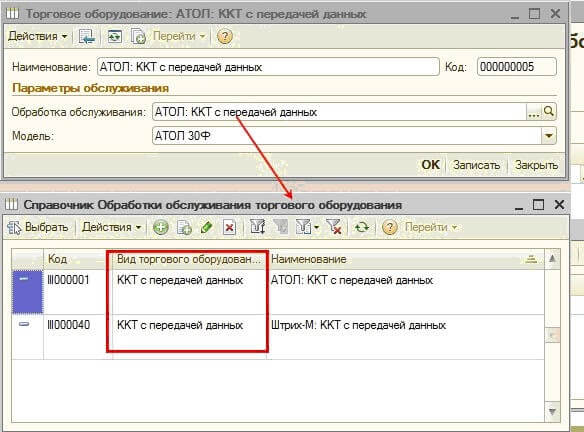Click the yellow help question icon in top toolbar
Viewport: 584px width, 432px height.
(225, 36)
